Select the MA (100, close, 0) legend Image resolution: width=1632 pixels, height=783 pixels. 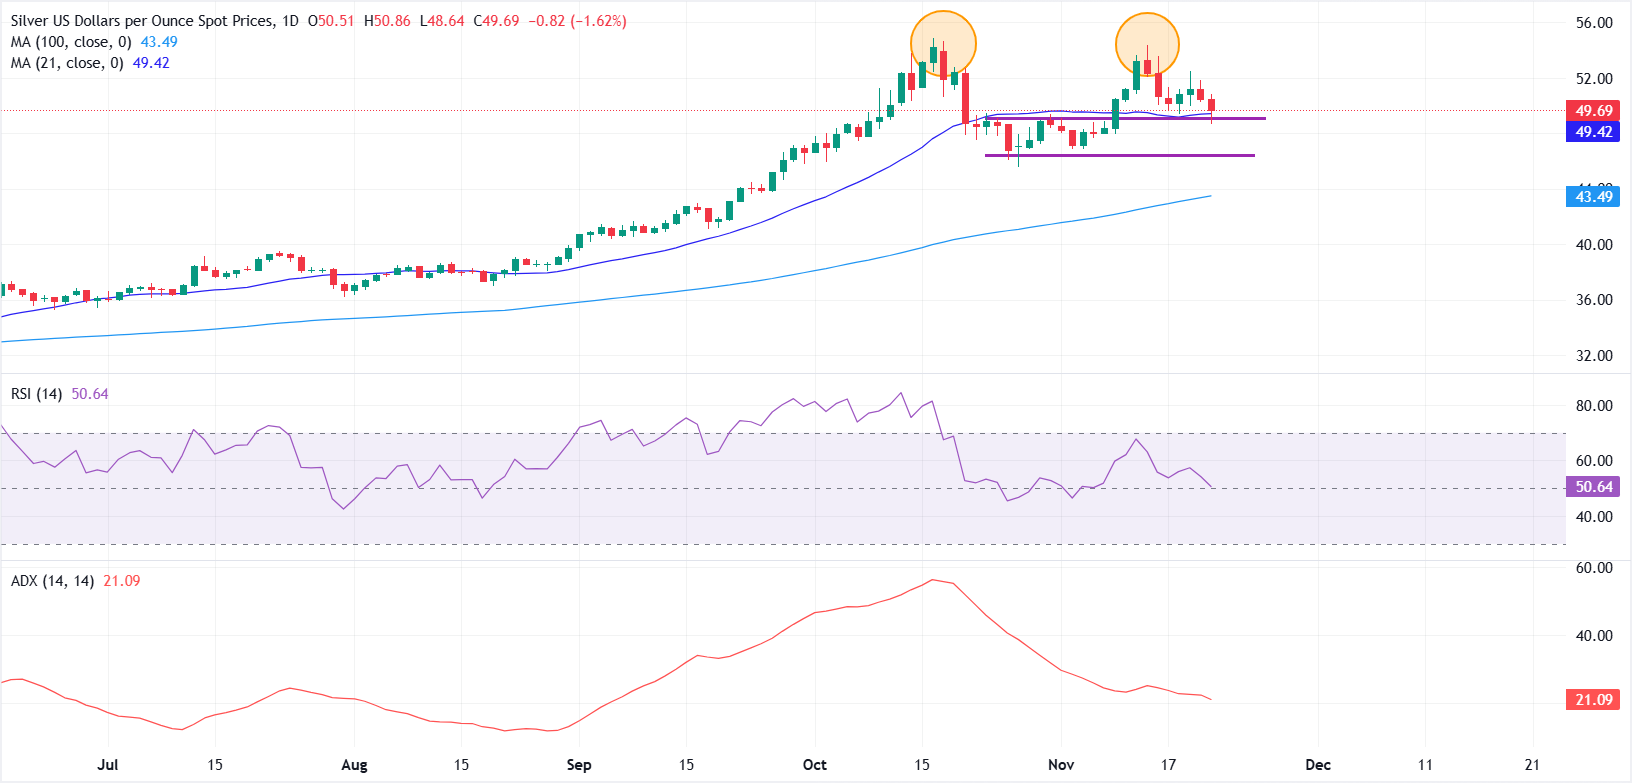point(68,42)
